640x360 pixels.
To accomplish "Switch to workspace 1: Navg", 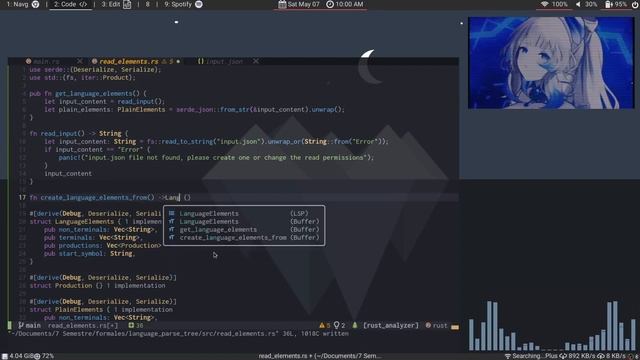I will coord(22,4).
